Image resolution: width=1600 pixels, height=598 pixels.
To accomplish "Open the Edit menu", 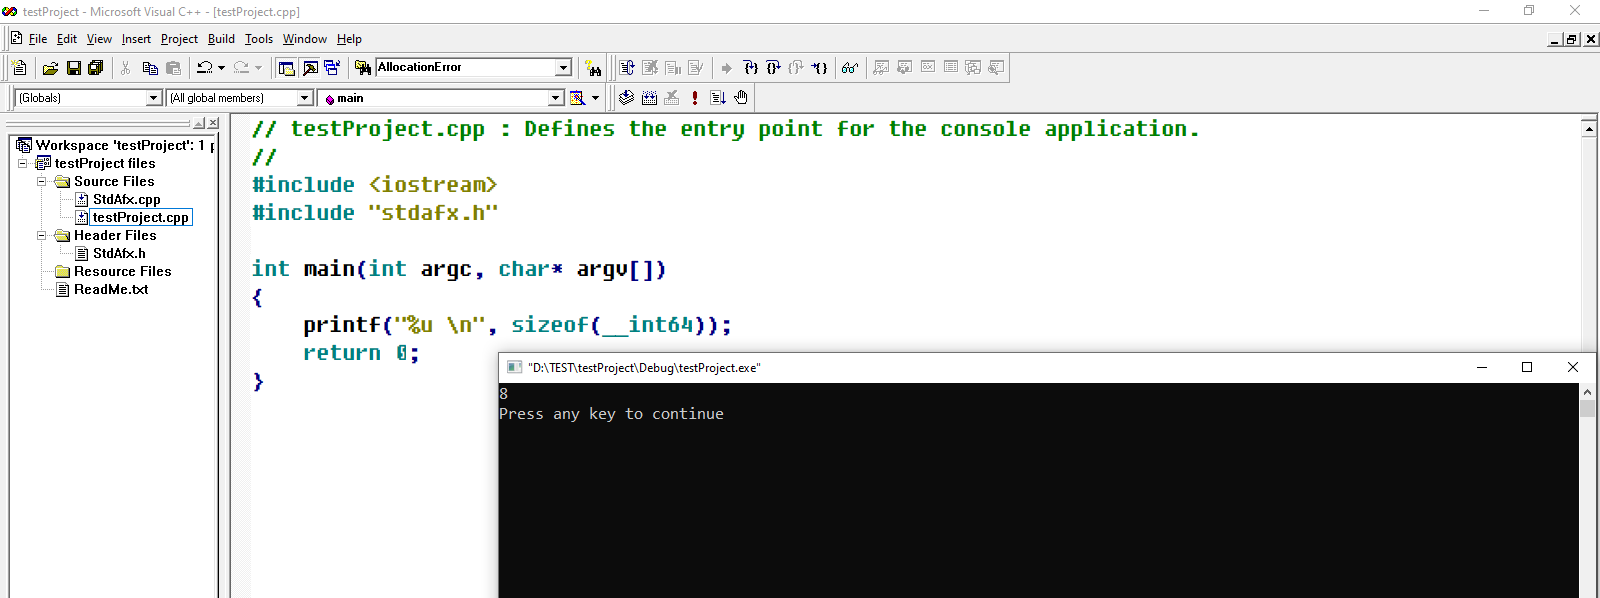I will 67,39.
